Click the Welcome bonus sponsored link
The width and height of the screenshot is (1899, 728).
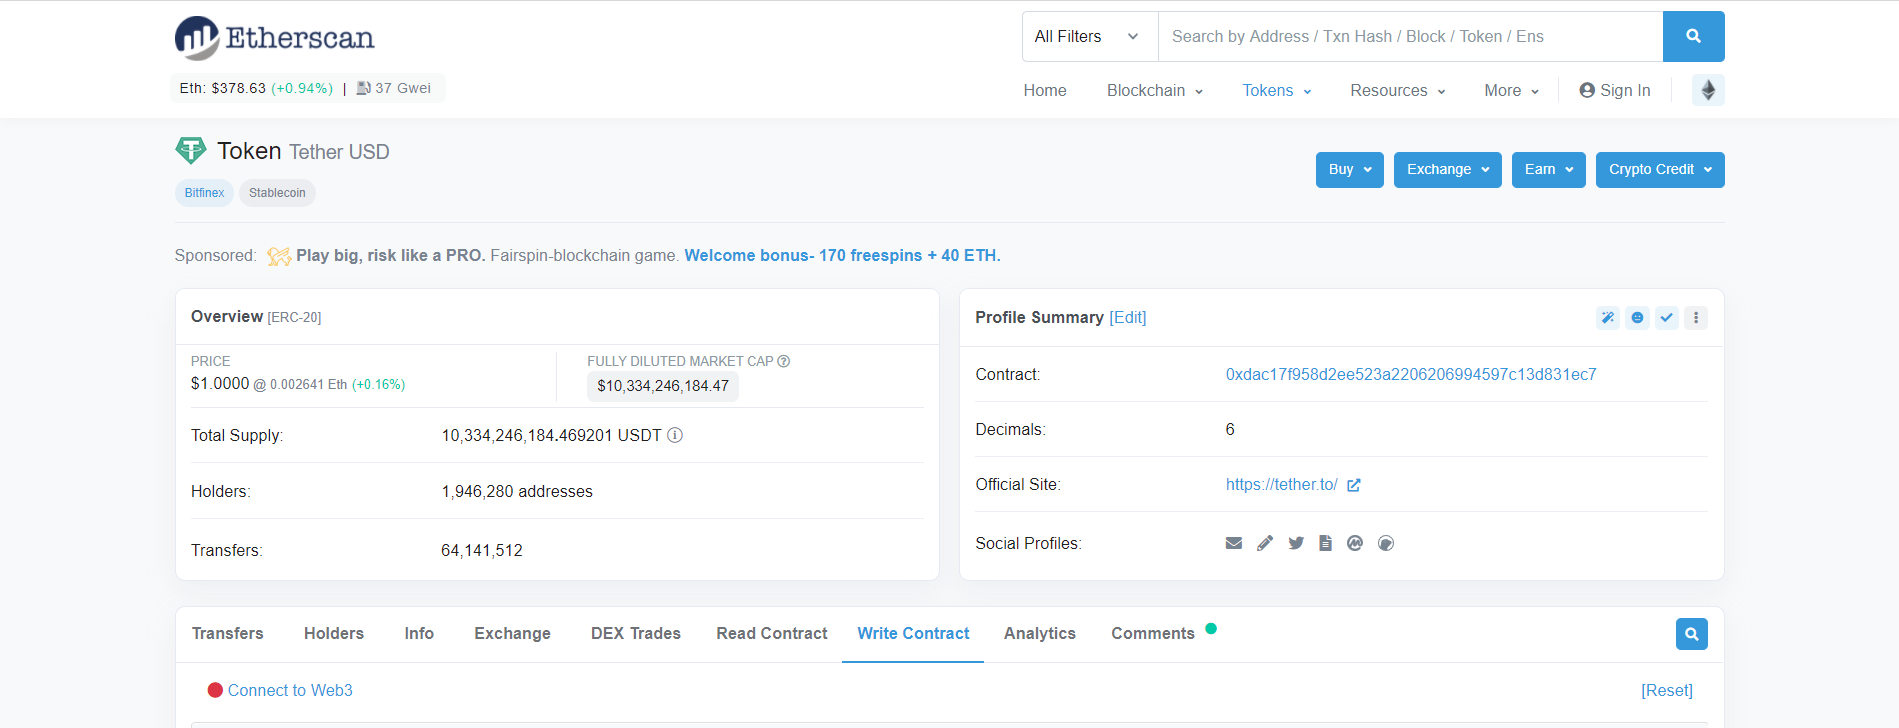[842, 255]
